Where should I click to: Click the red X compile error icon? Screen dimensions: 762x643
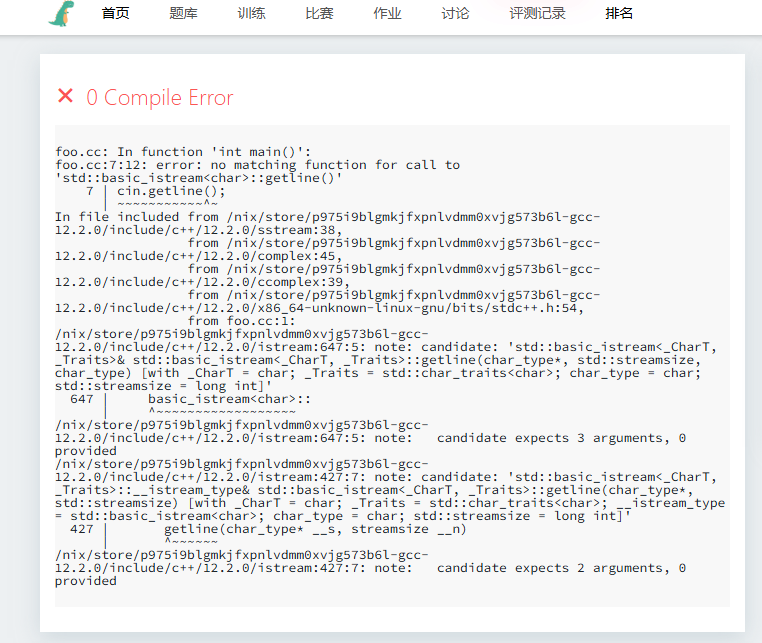[x=66, y=96]
